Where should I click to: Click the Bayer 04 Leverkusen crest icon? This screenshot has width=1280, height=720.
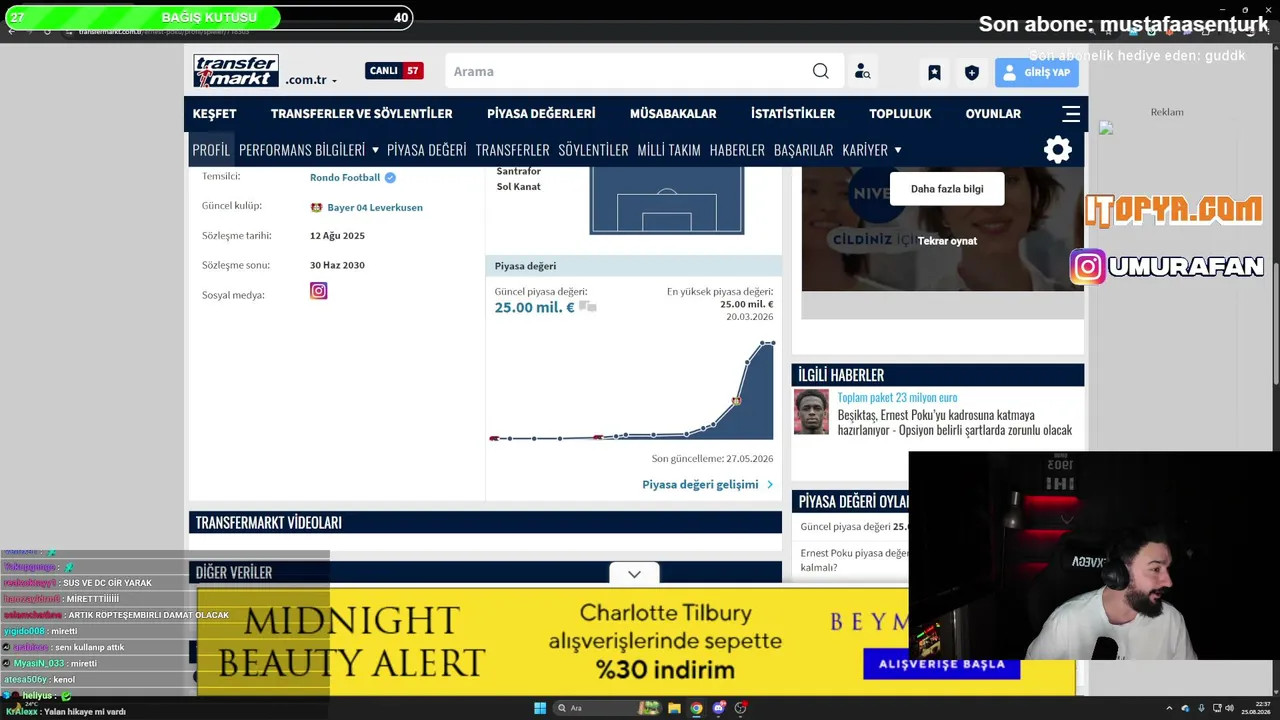click(316, 208)
